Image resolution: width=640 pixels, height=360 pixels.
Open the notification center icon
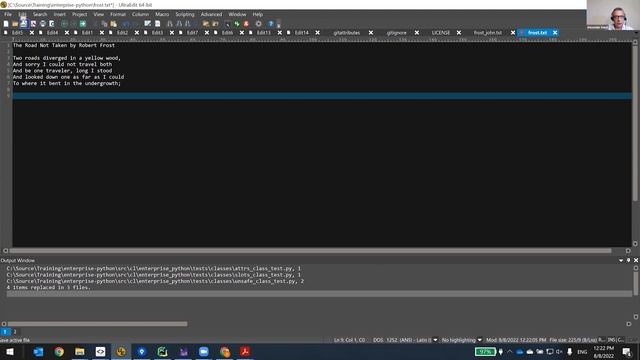tap(627, 352)
